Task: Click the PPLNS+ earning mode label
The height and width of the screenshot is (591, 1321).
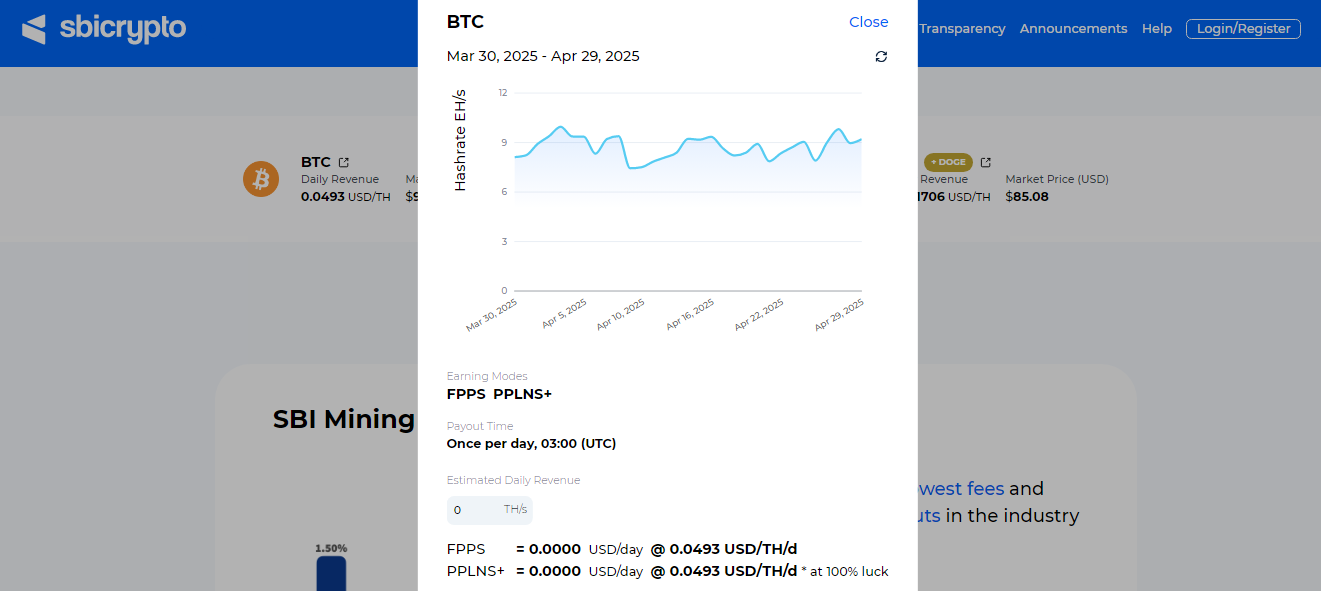Action: pyautogui.click(x=522, y=394)
